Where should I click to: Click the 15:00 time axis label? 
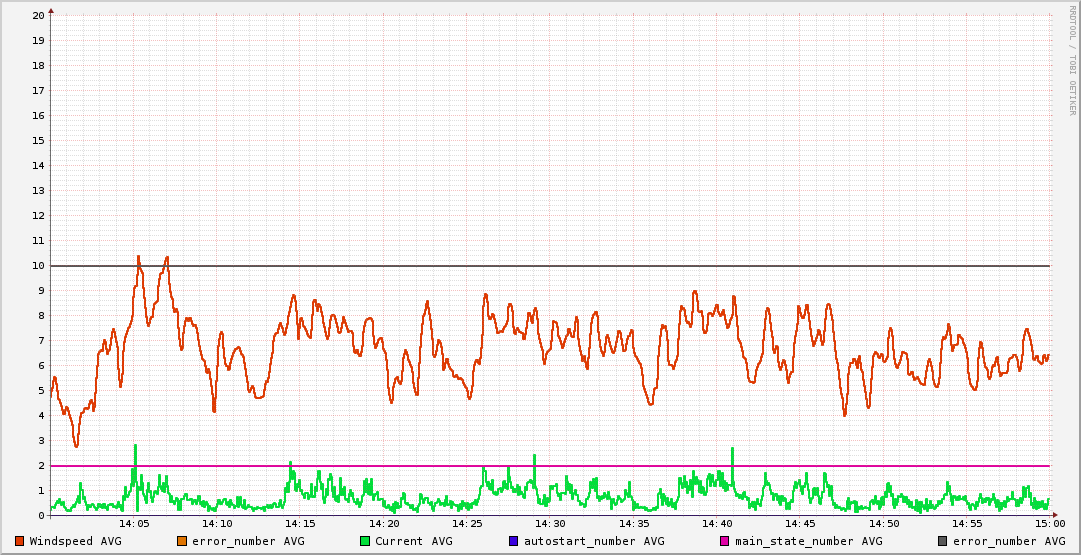(x=1049, y=524)
